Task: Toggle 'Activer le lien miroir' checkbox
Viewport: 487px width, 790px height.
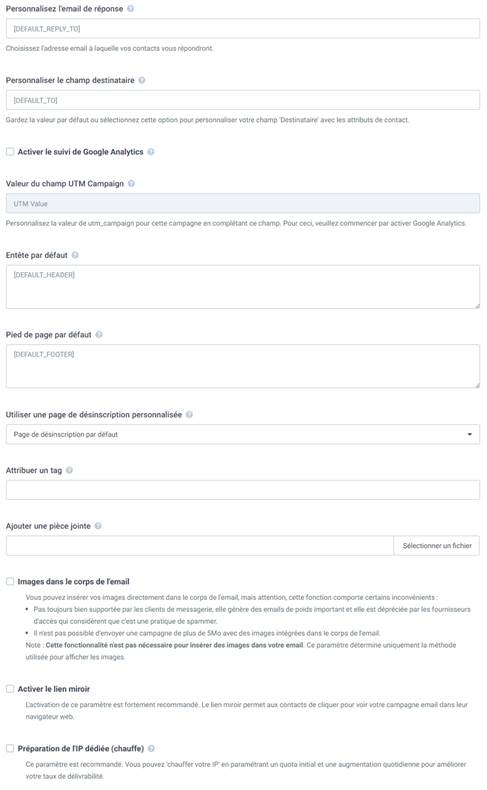Action: click(x=10, y=689)
